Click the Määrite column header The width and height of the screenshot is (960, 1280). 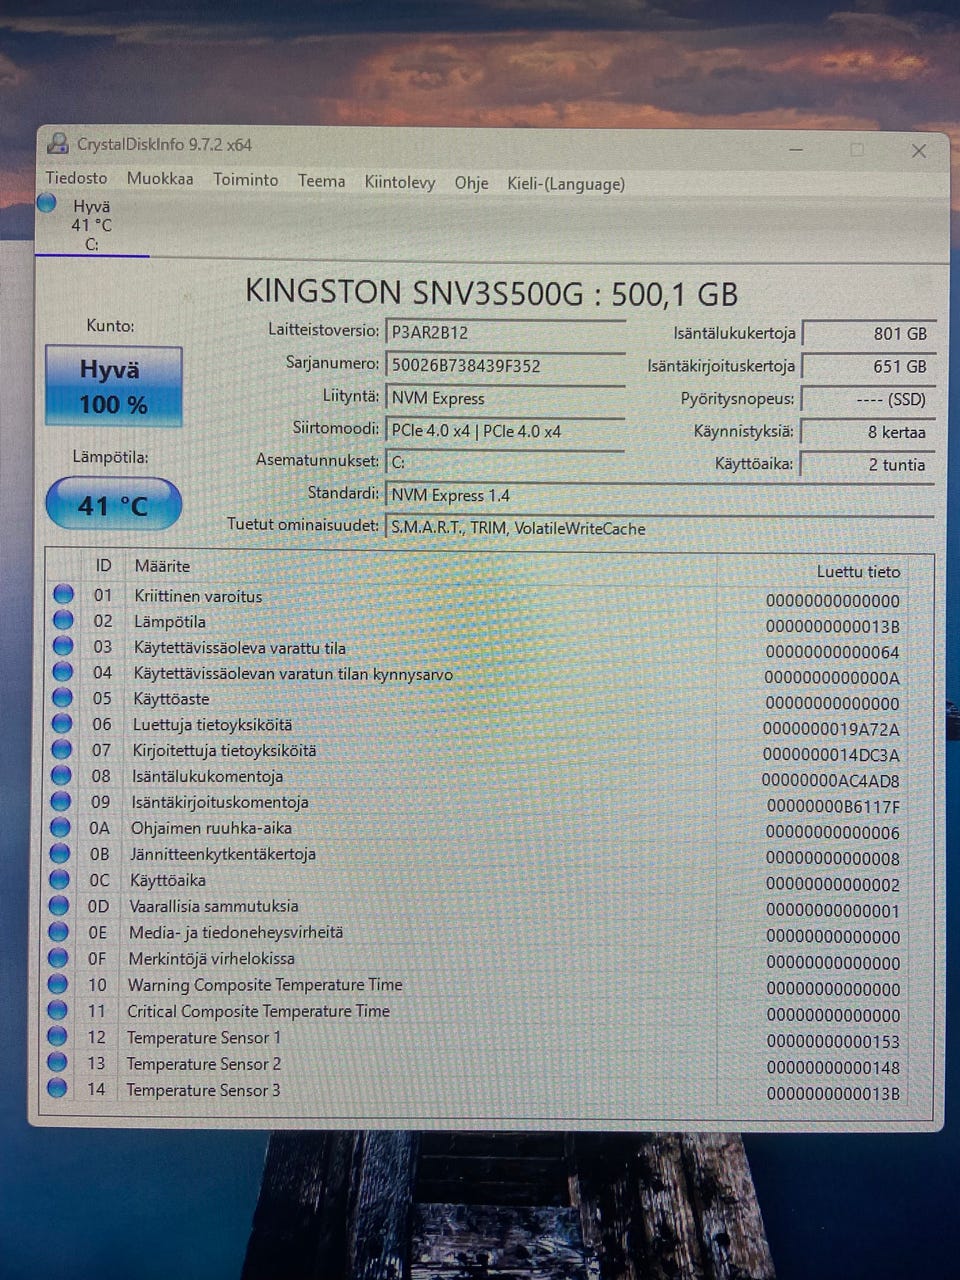162,566
